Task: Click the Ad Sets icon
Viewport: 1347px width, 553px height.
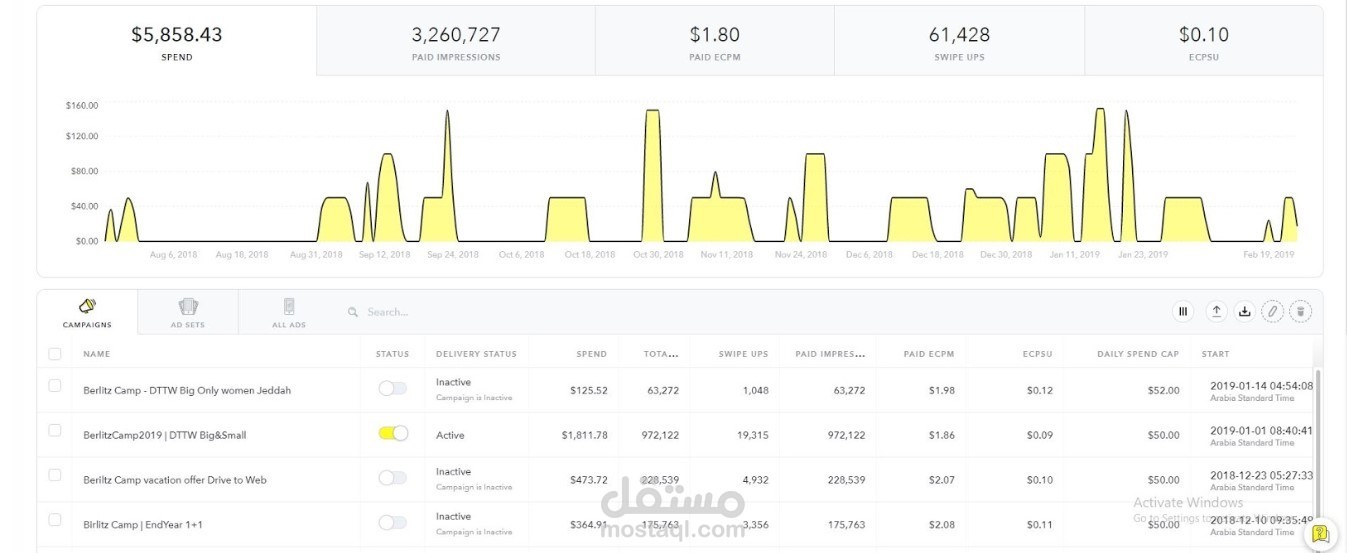Action: [188, 306]
